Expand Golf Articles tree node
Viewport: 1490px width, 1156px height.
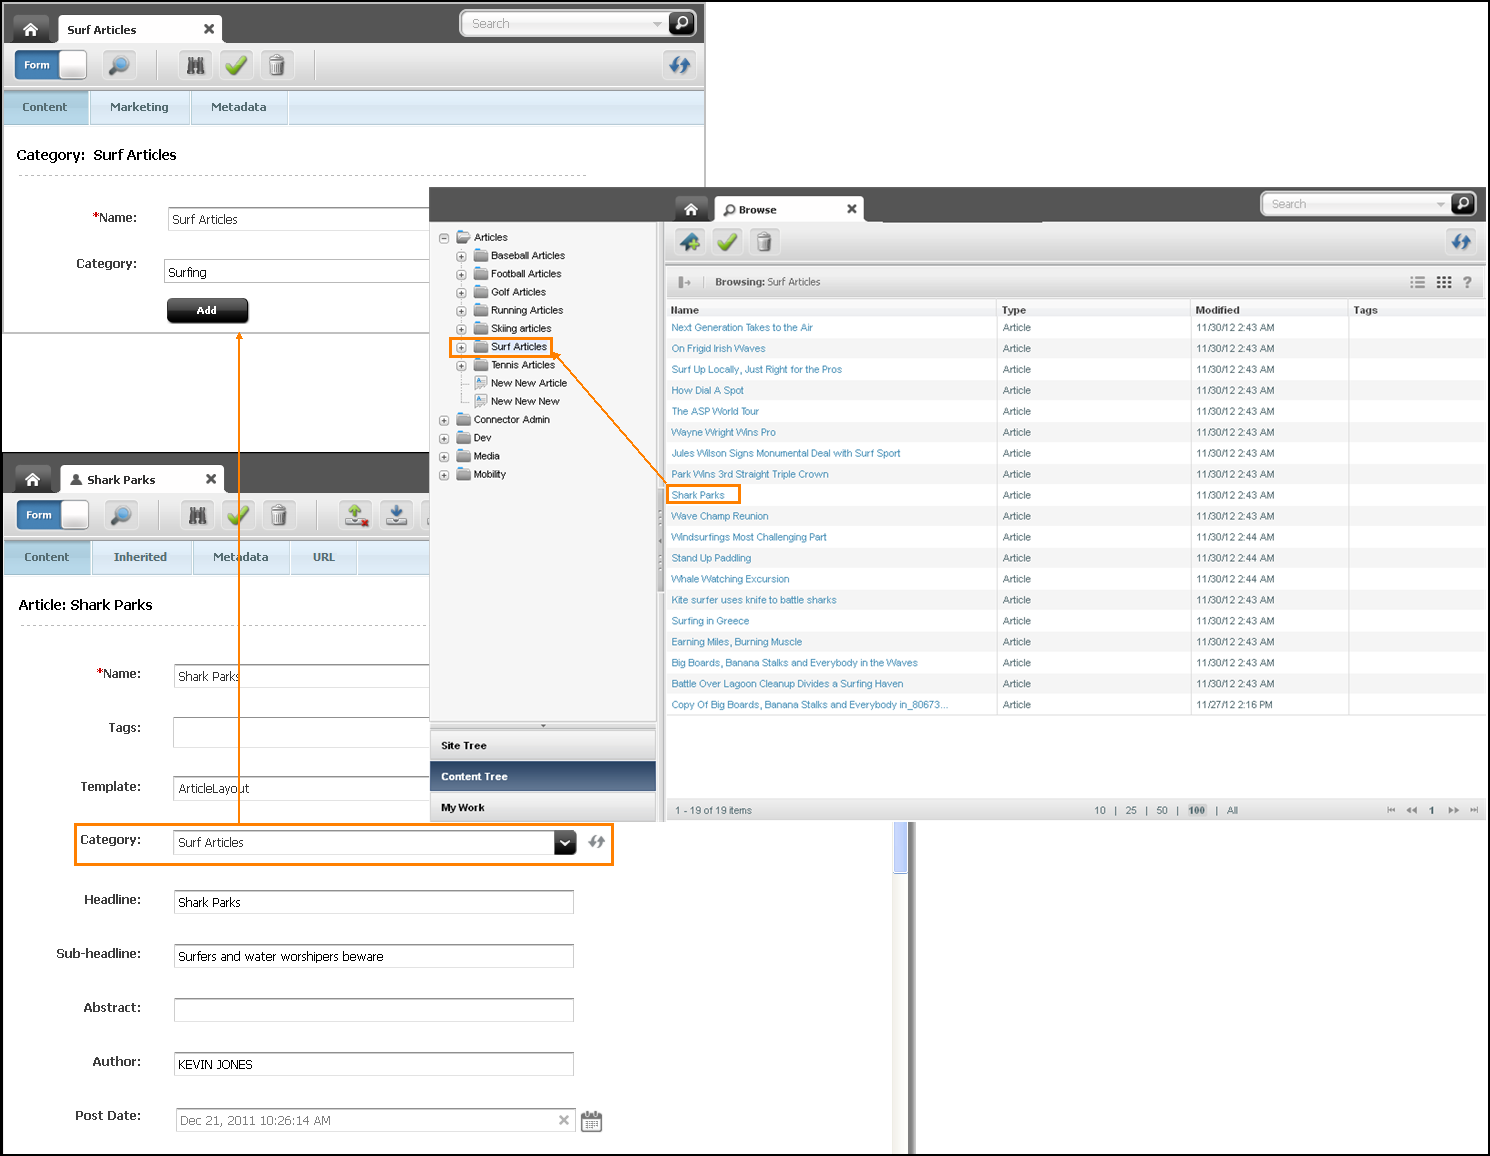tap(461, 293)
